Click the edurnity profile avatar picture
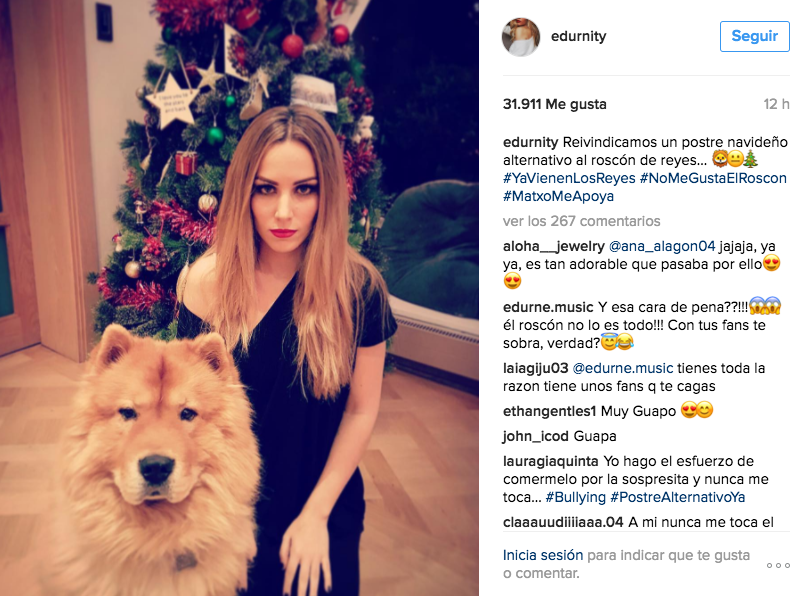This screenshot has height=596, width=811. (x=521, y=37)
